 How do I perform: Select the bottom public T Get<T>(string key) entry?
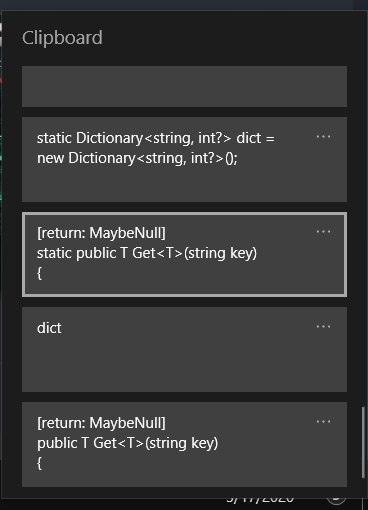click(x=184, y=444)
